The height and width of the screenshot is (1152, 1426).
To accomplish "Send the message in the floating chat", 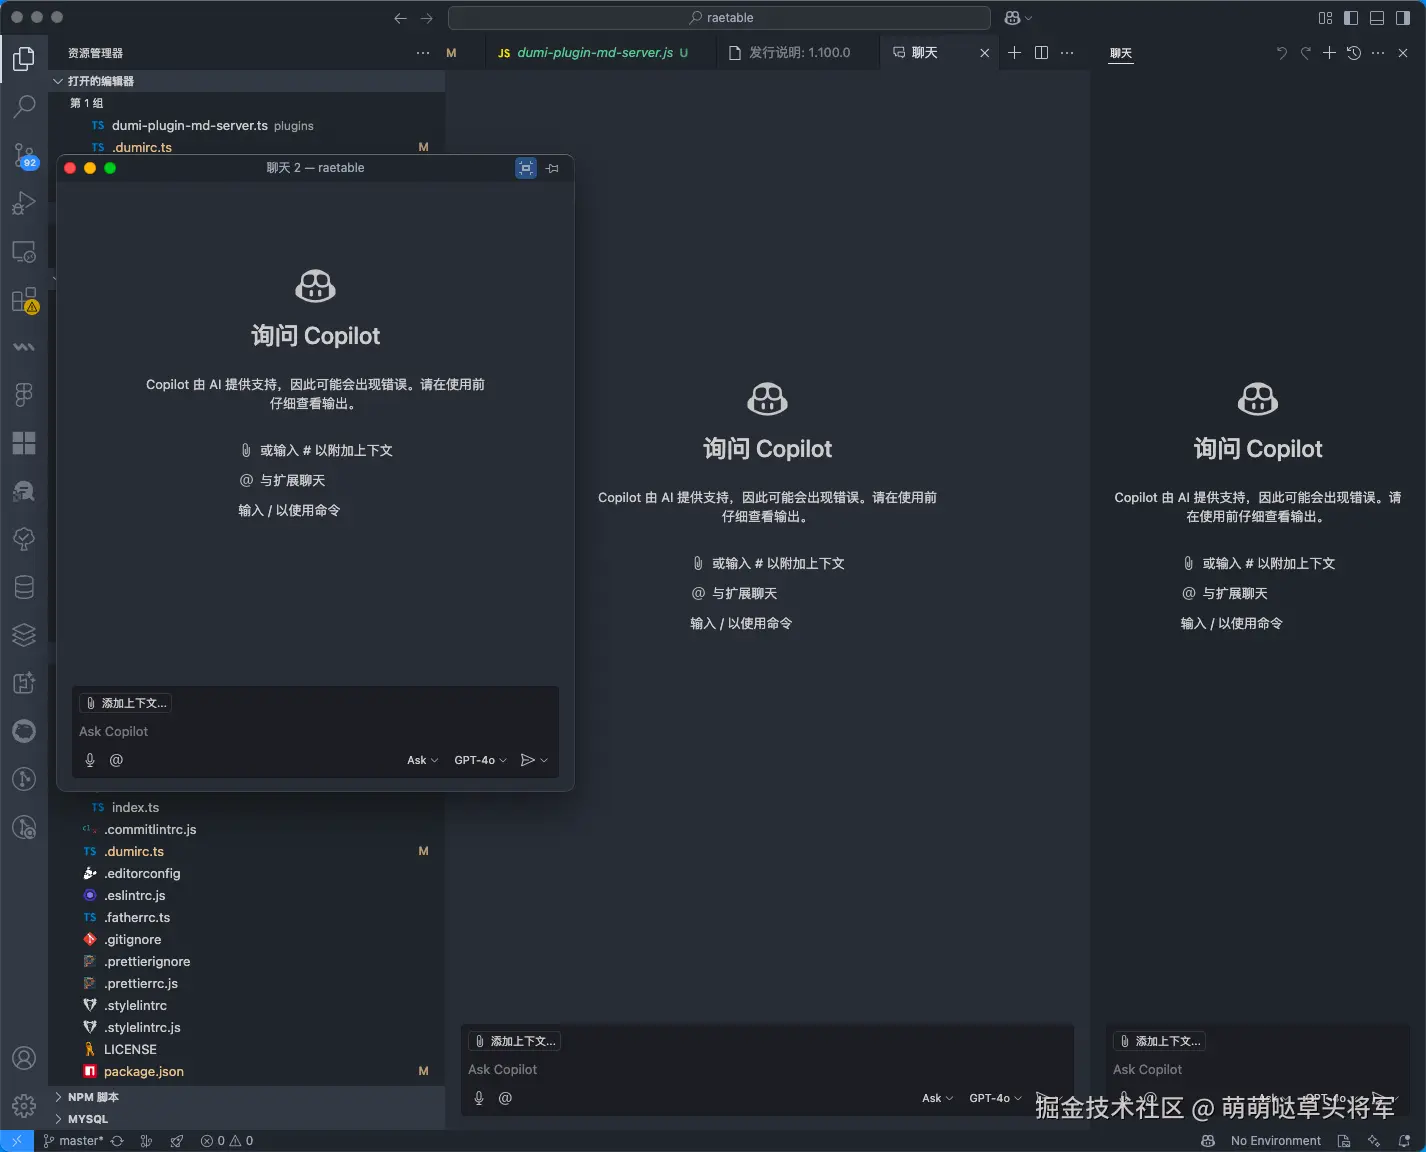I will [528, 760].
